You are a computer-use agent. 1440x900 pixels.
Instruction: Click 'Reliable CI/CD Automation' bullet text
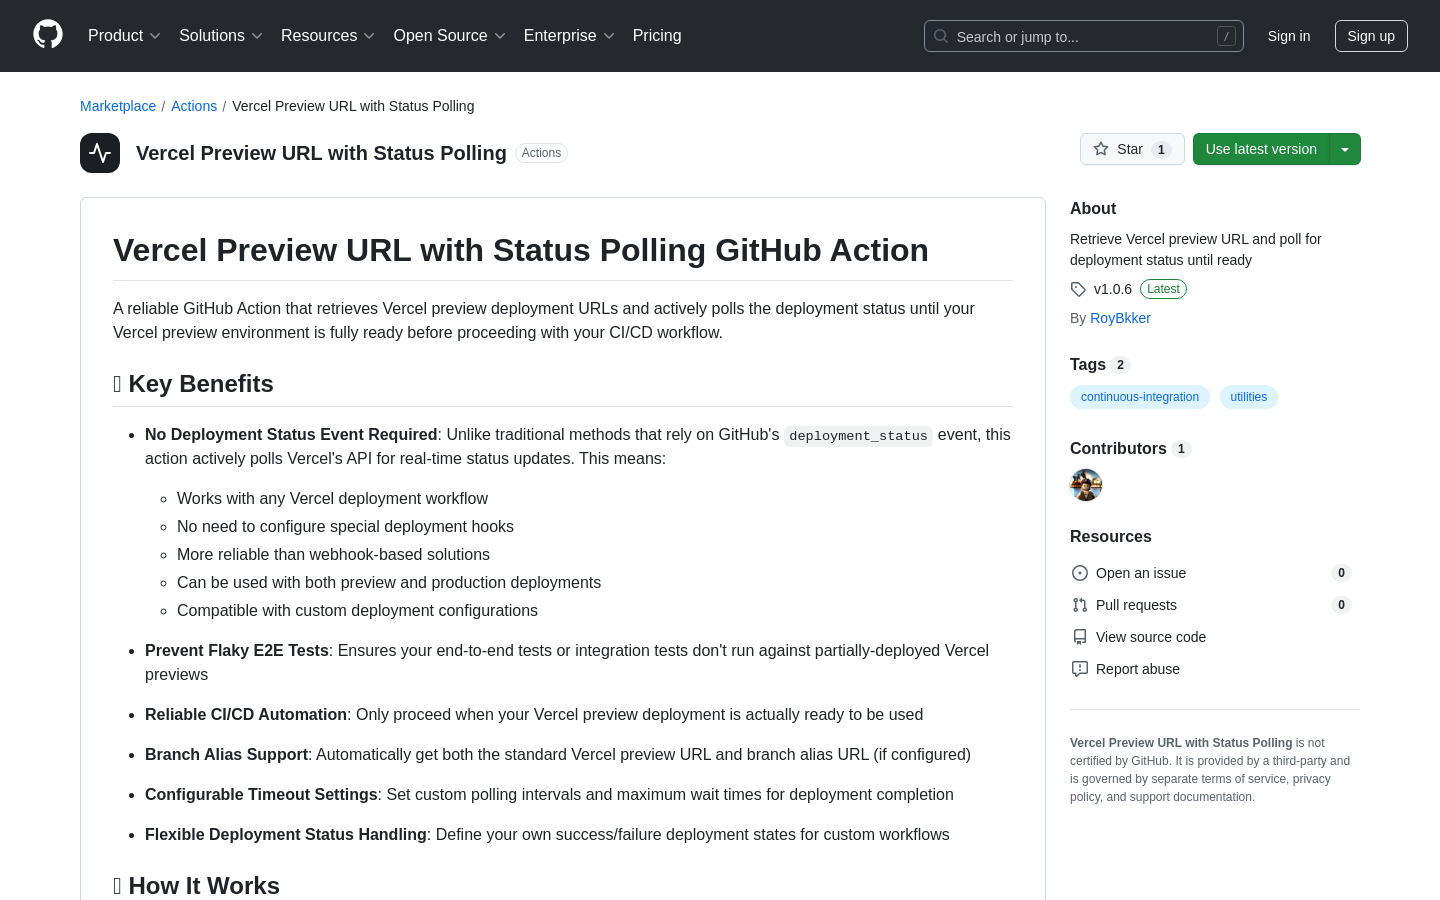pos(246,715)
